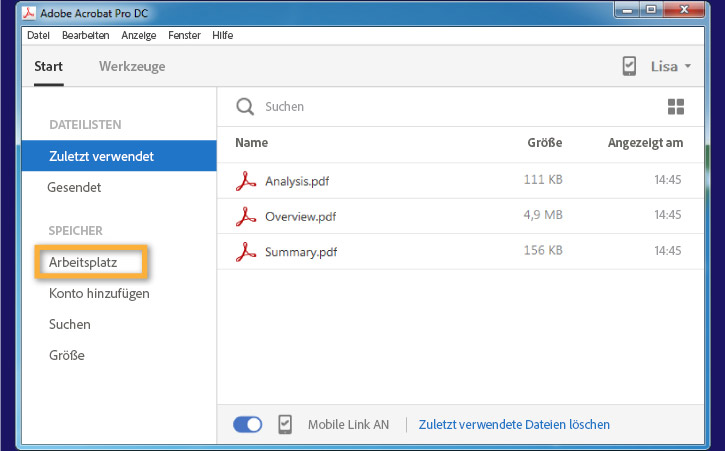Click the search magnifier icon
Image resolution: width=725 pixels, height=451 pixels.
click(x=245, y=106)
